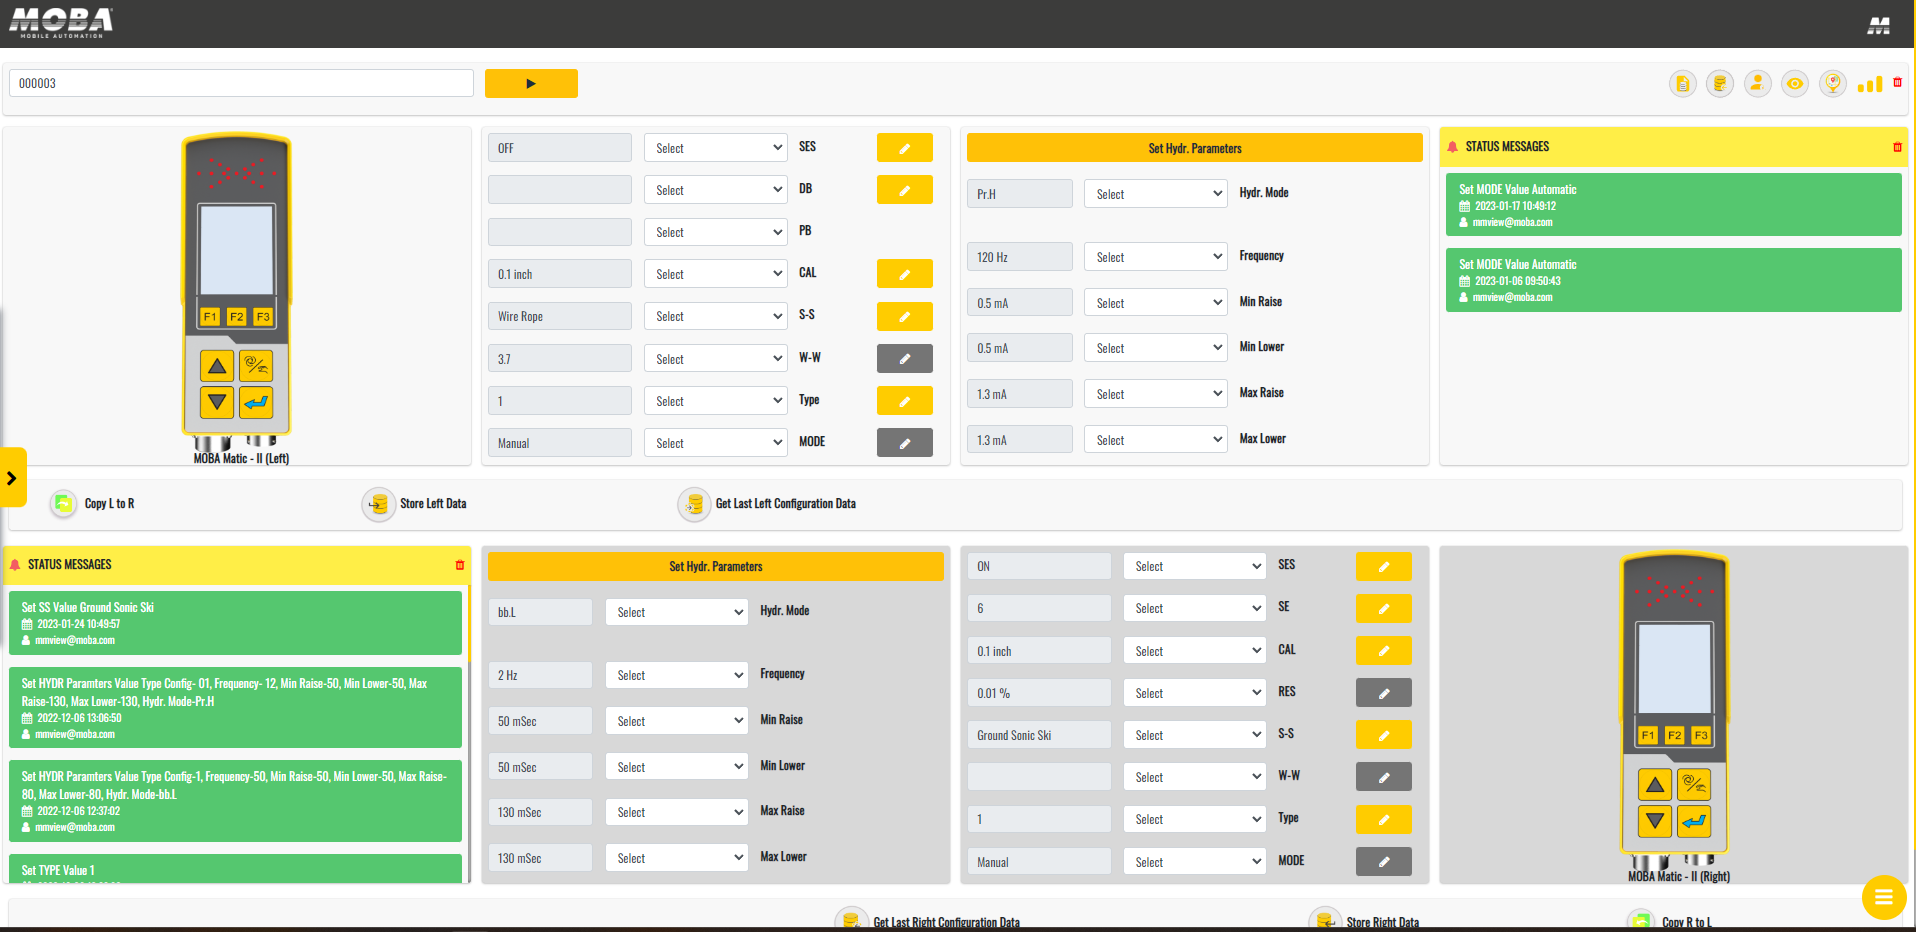Click the yellow play button next to 000003
This screenshot has width=1916, height=932.
click(x=531, y=84)
